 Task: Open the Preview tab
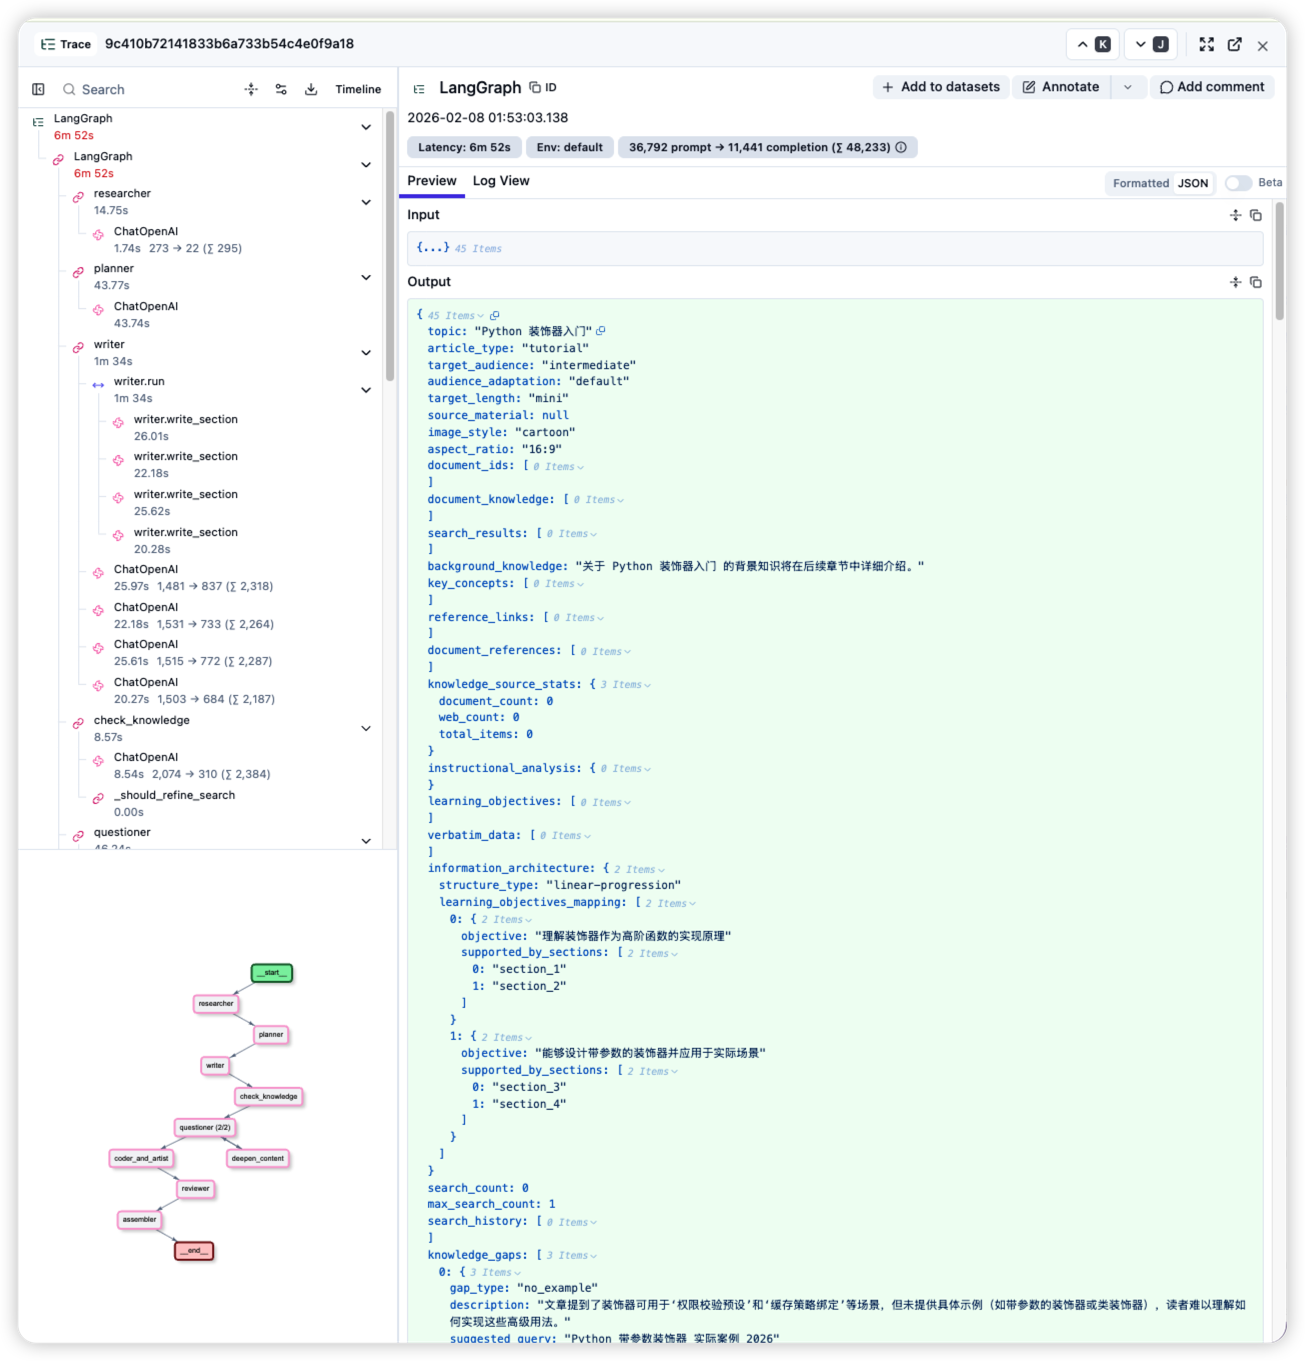432,181
